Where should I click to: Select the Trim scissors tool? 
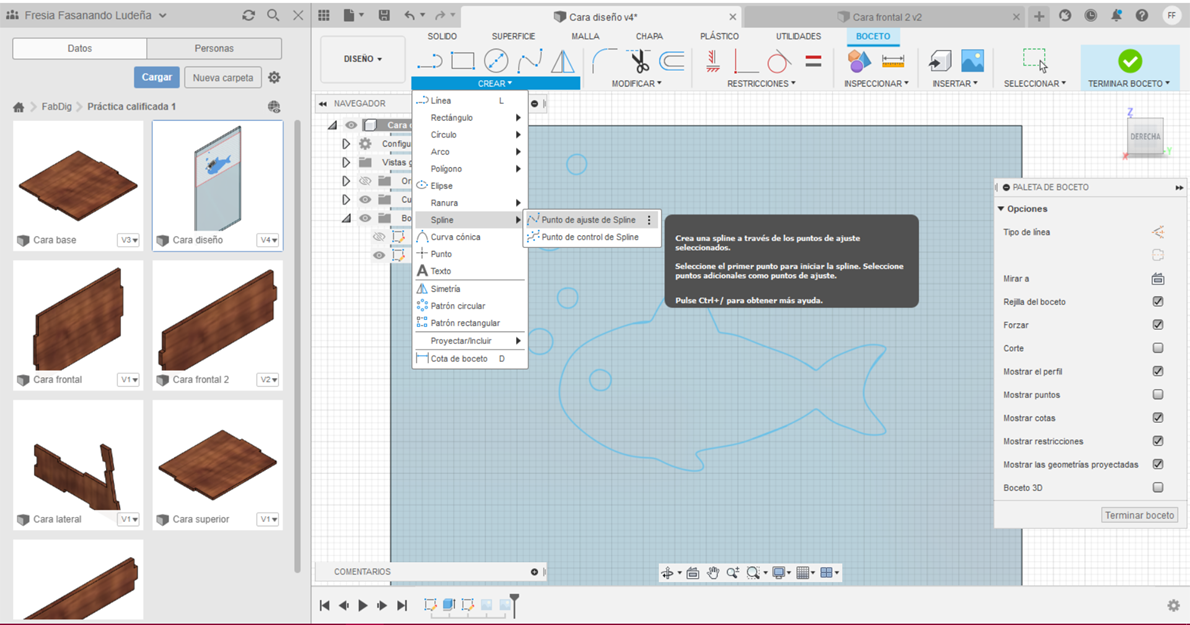[639, 62]
